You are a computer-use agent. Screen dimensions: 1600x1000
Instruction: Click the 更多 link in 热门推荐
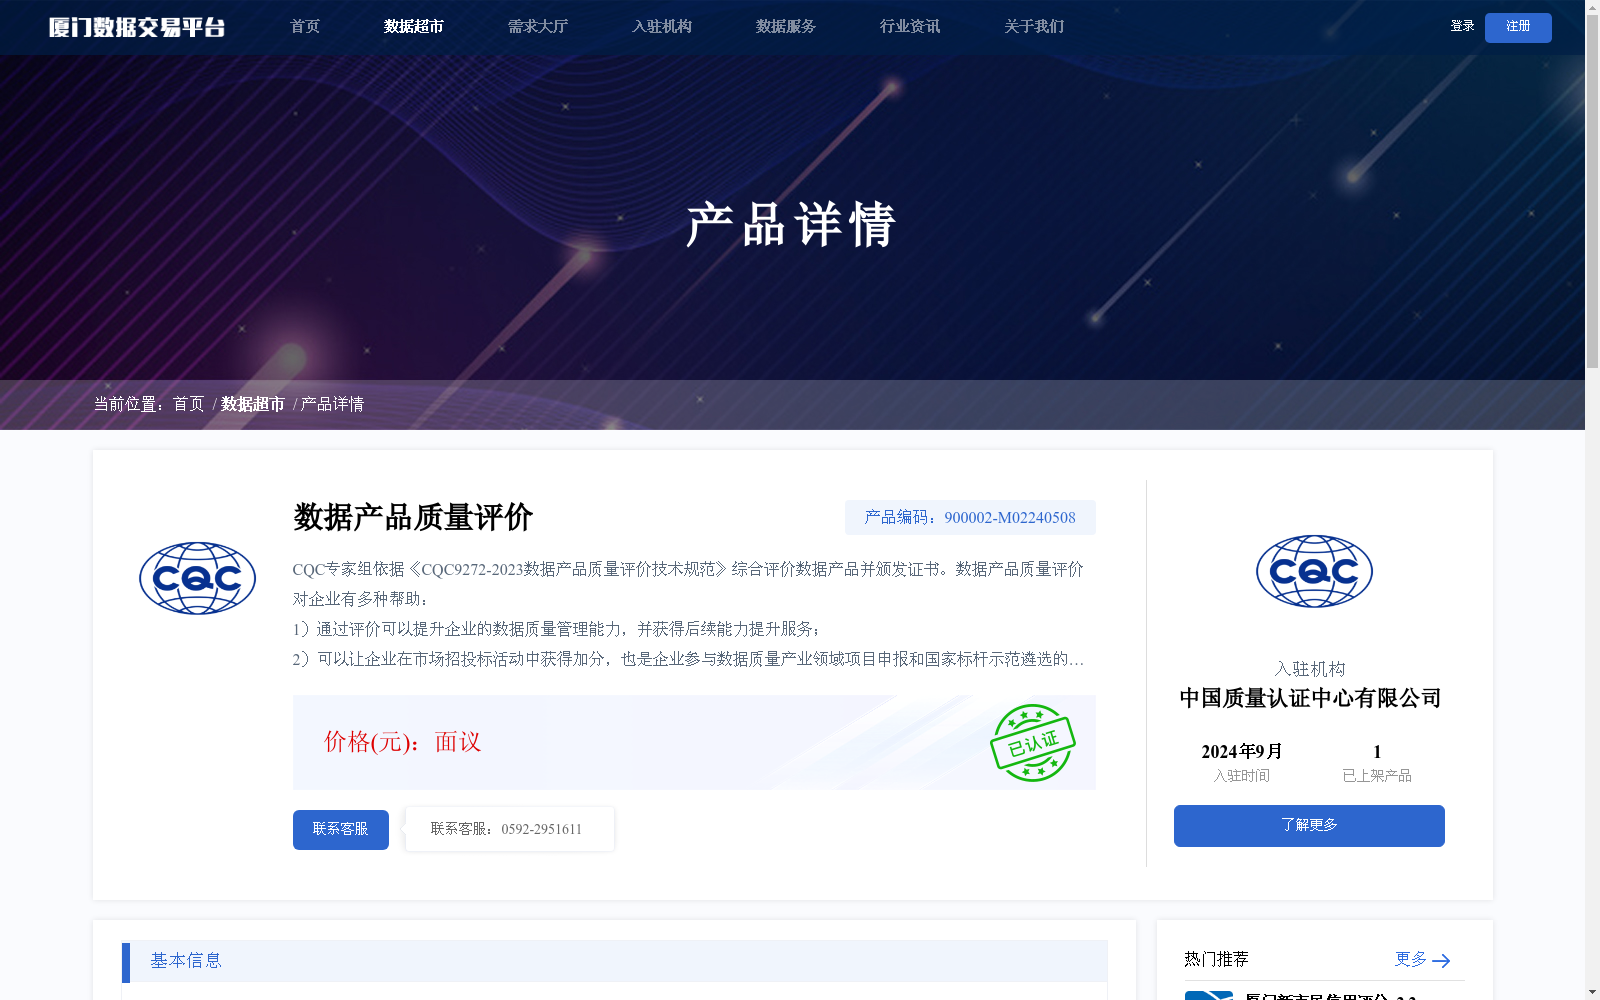[x=1411, y=959]
